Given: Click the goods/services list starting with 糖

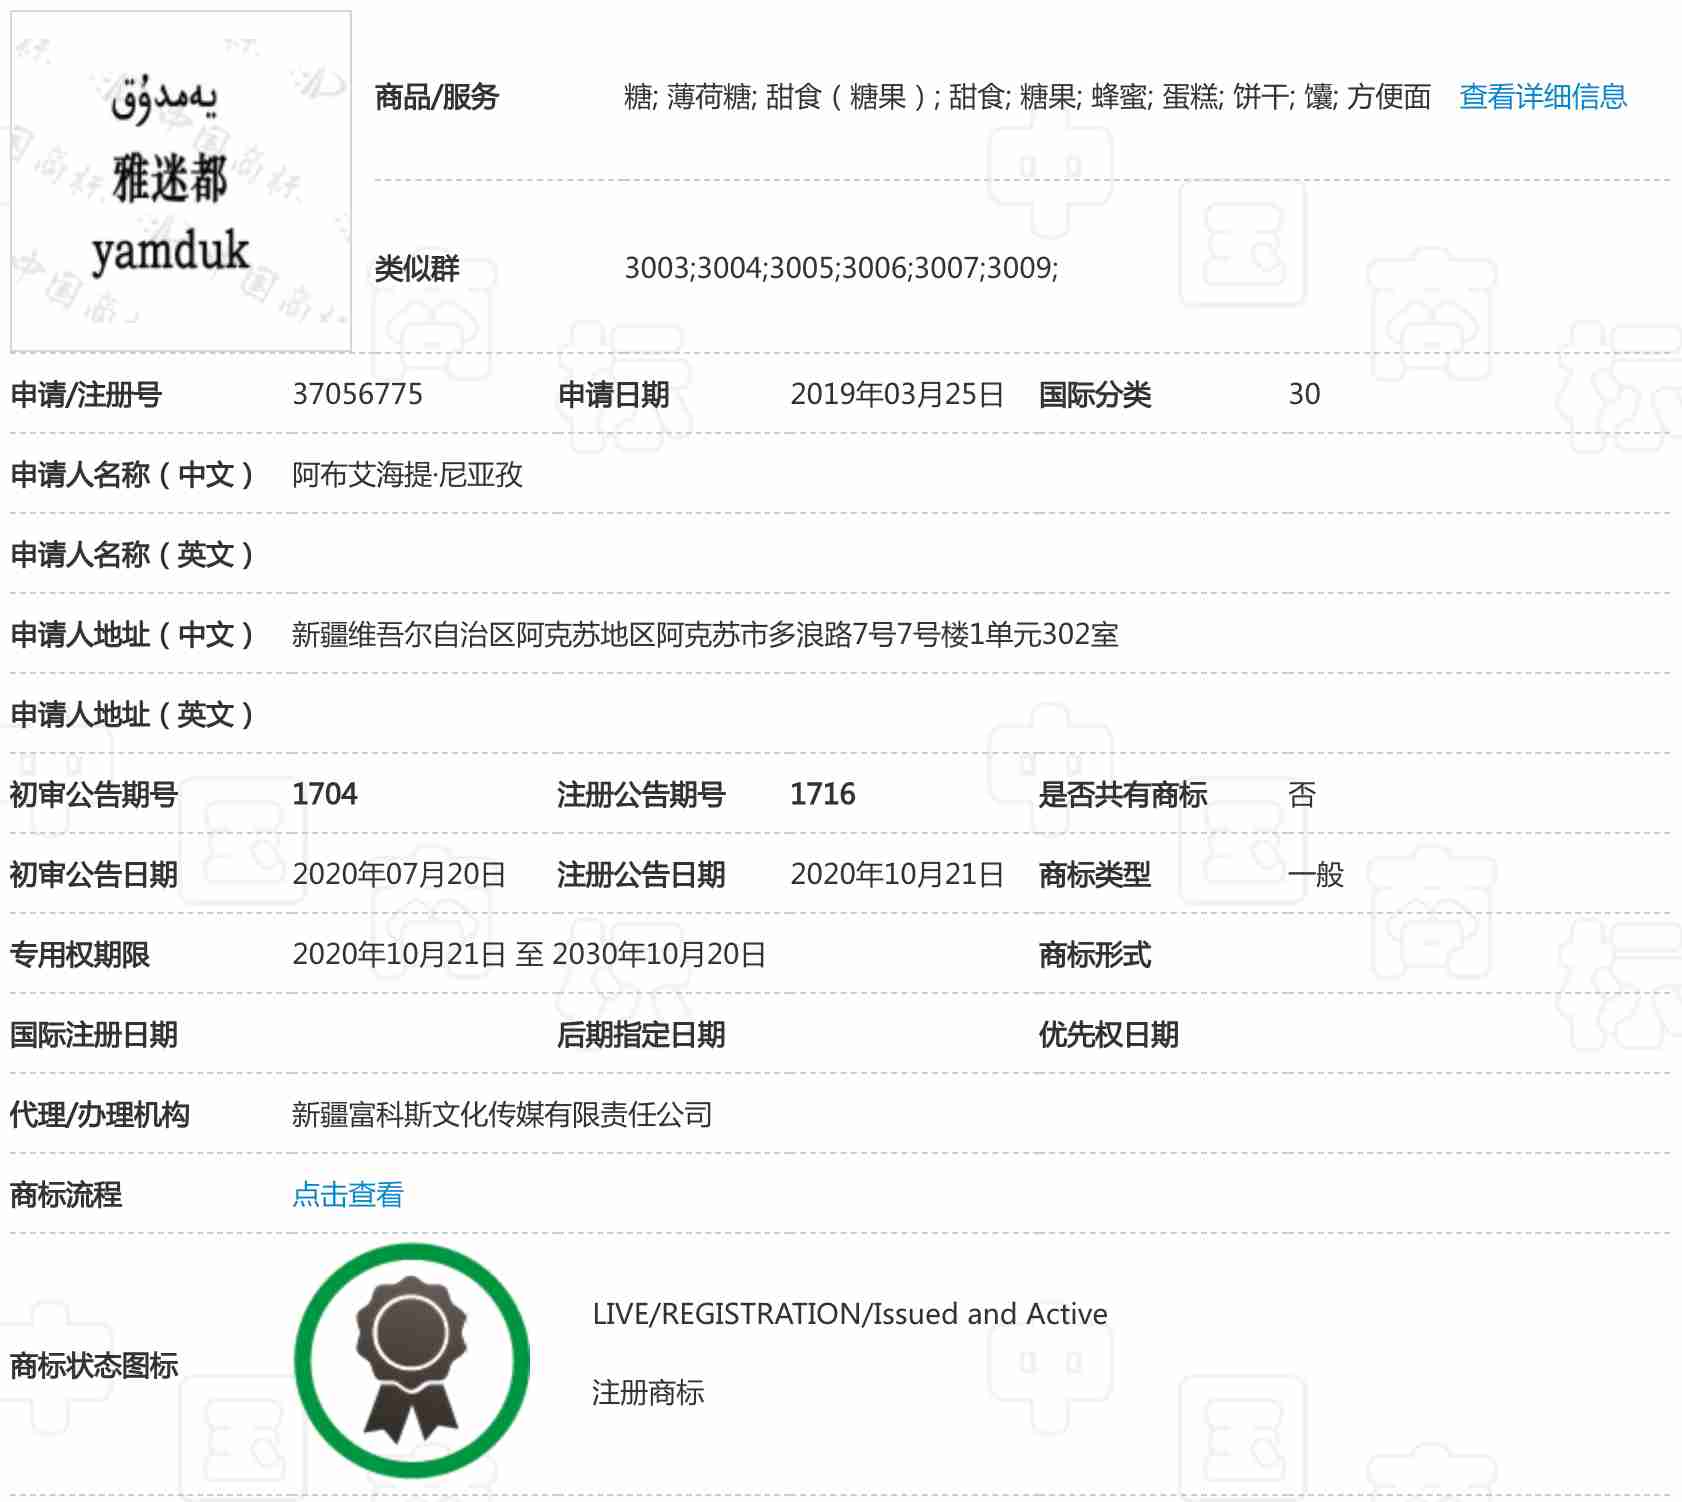Looking at the screenshot, I should coord(1026,97).
